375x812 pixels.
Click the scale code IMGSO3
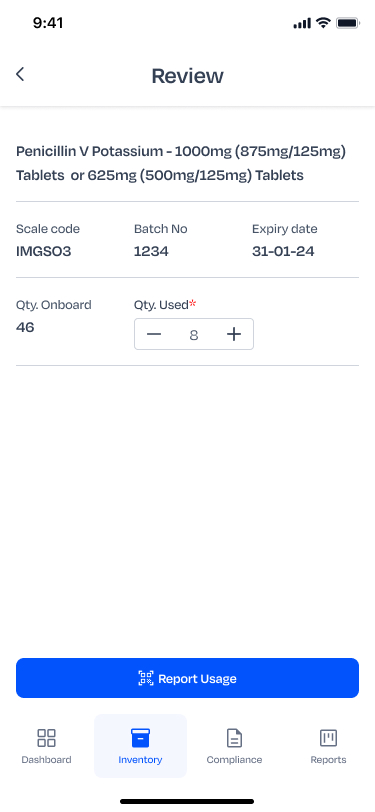(x=44, y=252)
